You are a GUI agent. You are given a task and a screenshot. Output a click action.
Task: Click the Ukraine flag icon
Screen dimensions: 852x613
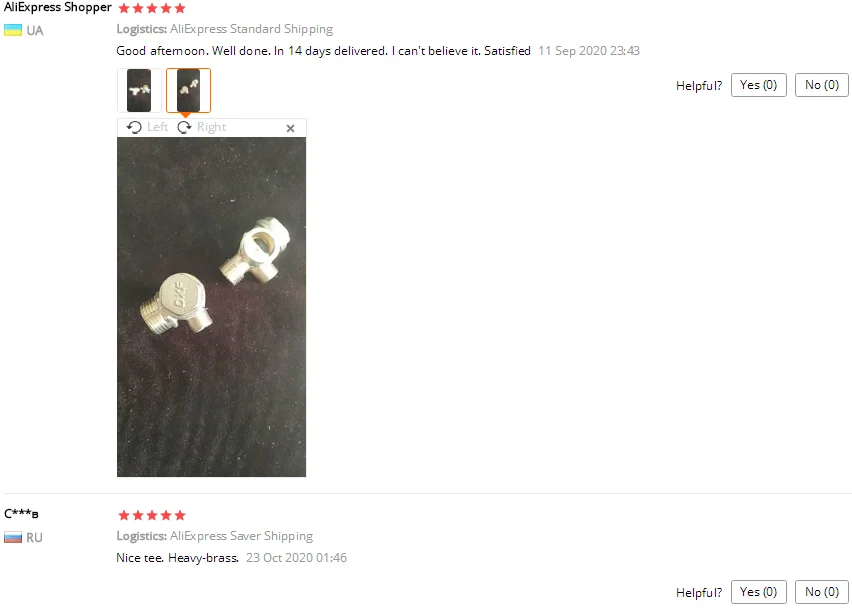coord(13,30)
